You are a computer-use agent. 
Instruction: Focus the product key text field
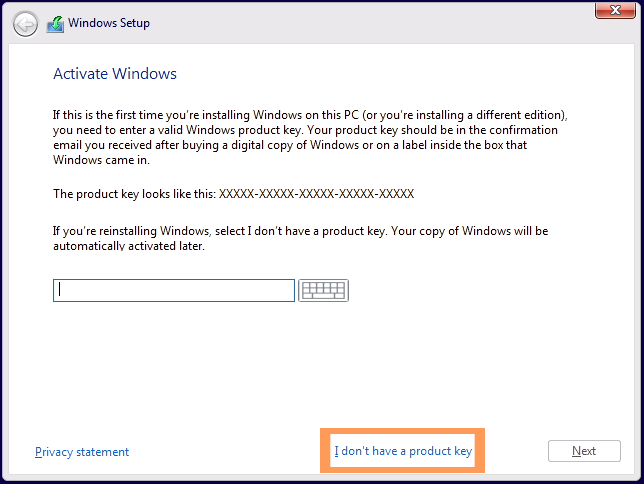174,290
